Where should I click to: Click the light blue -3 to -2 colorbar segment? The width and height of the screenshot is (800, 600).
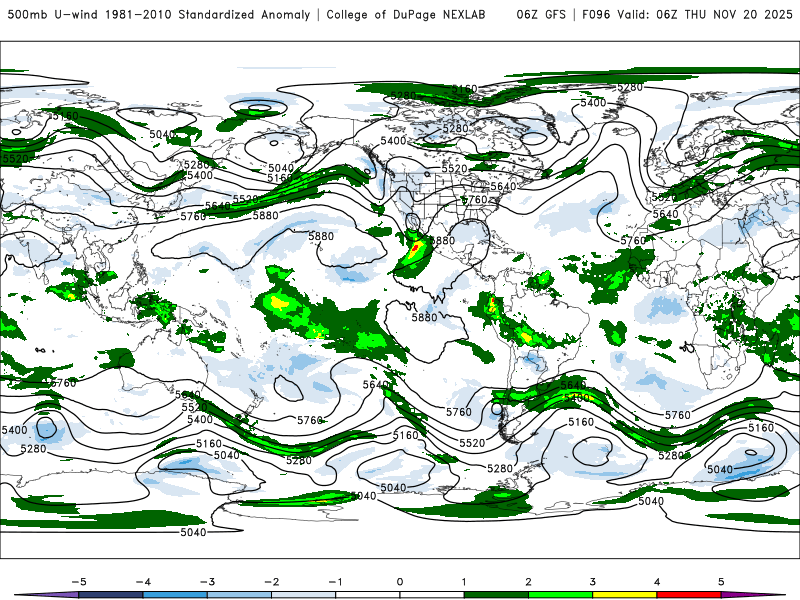239,595
